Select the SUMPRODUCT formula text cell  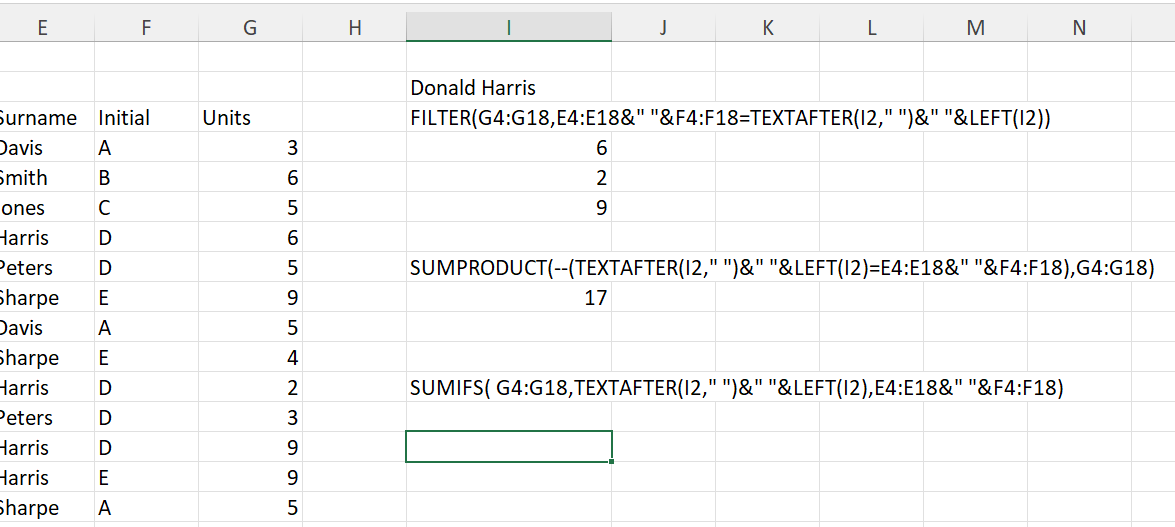pos(509,268)
